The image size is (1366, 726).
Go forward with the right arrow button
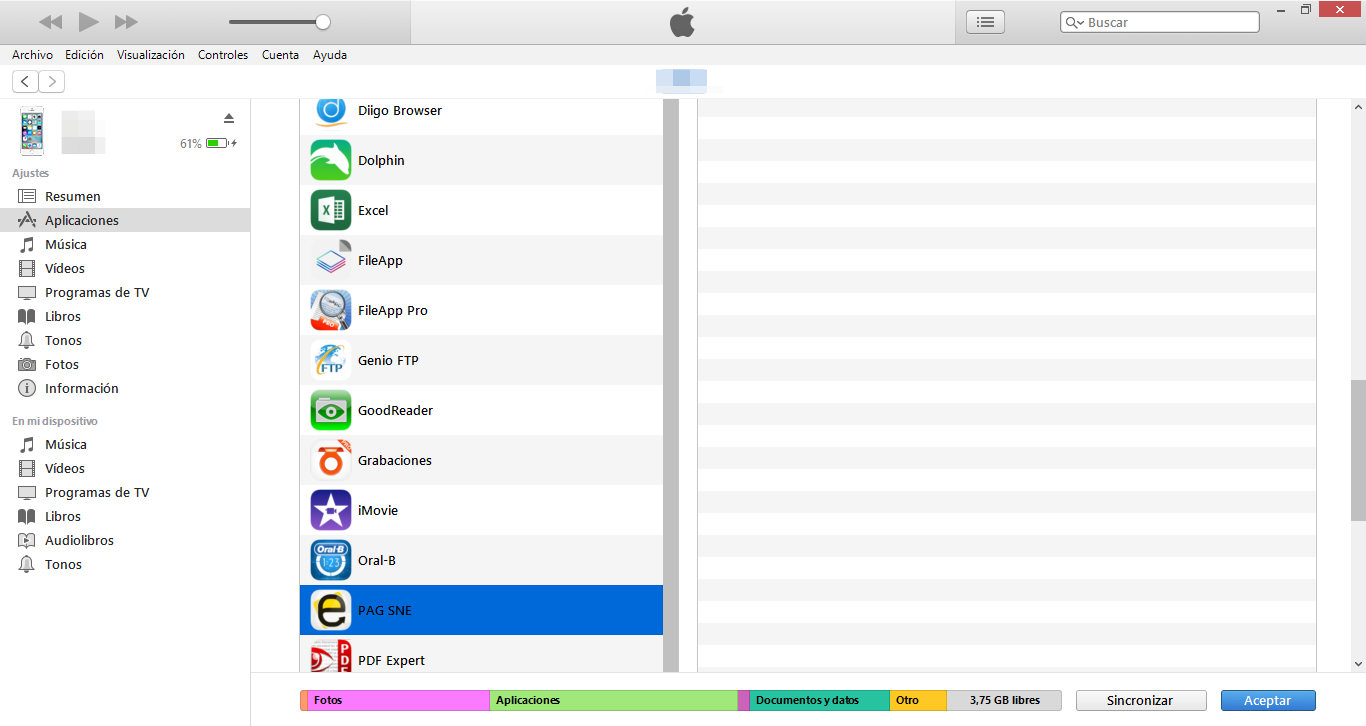click(52, 82)
